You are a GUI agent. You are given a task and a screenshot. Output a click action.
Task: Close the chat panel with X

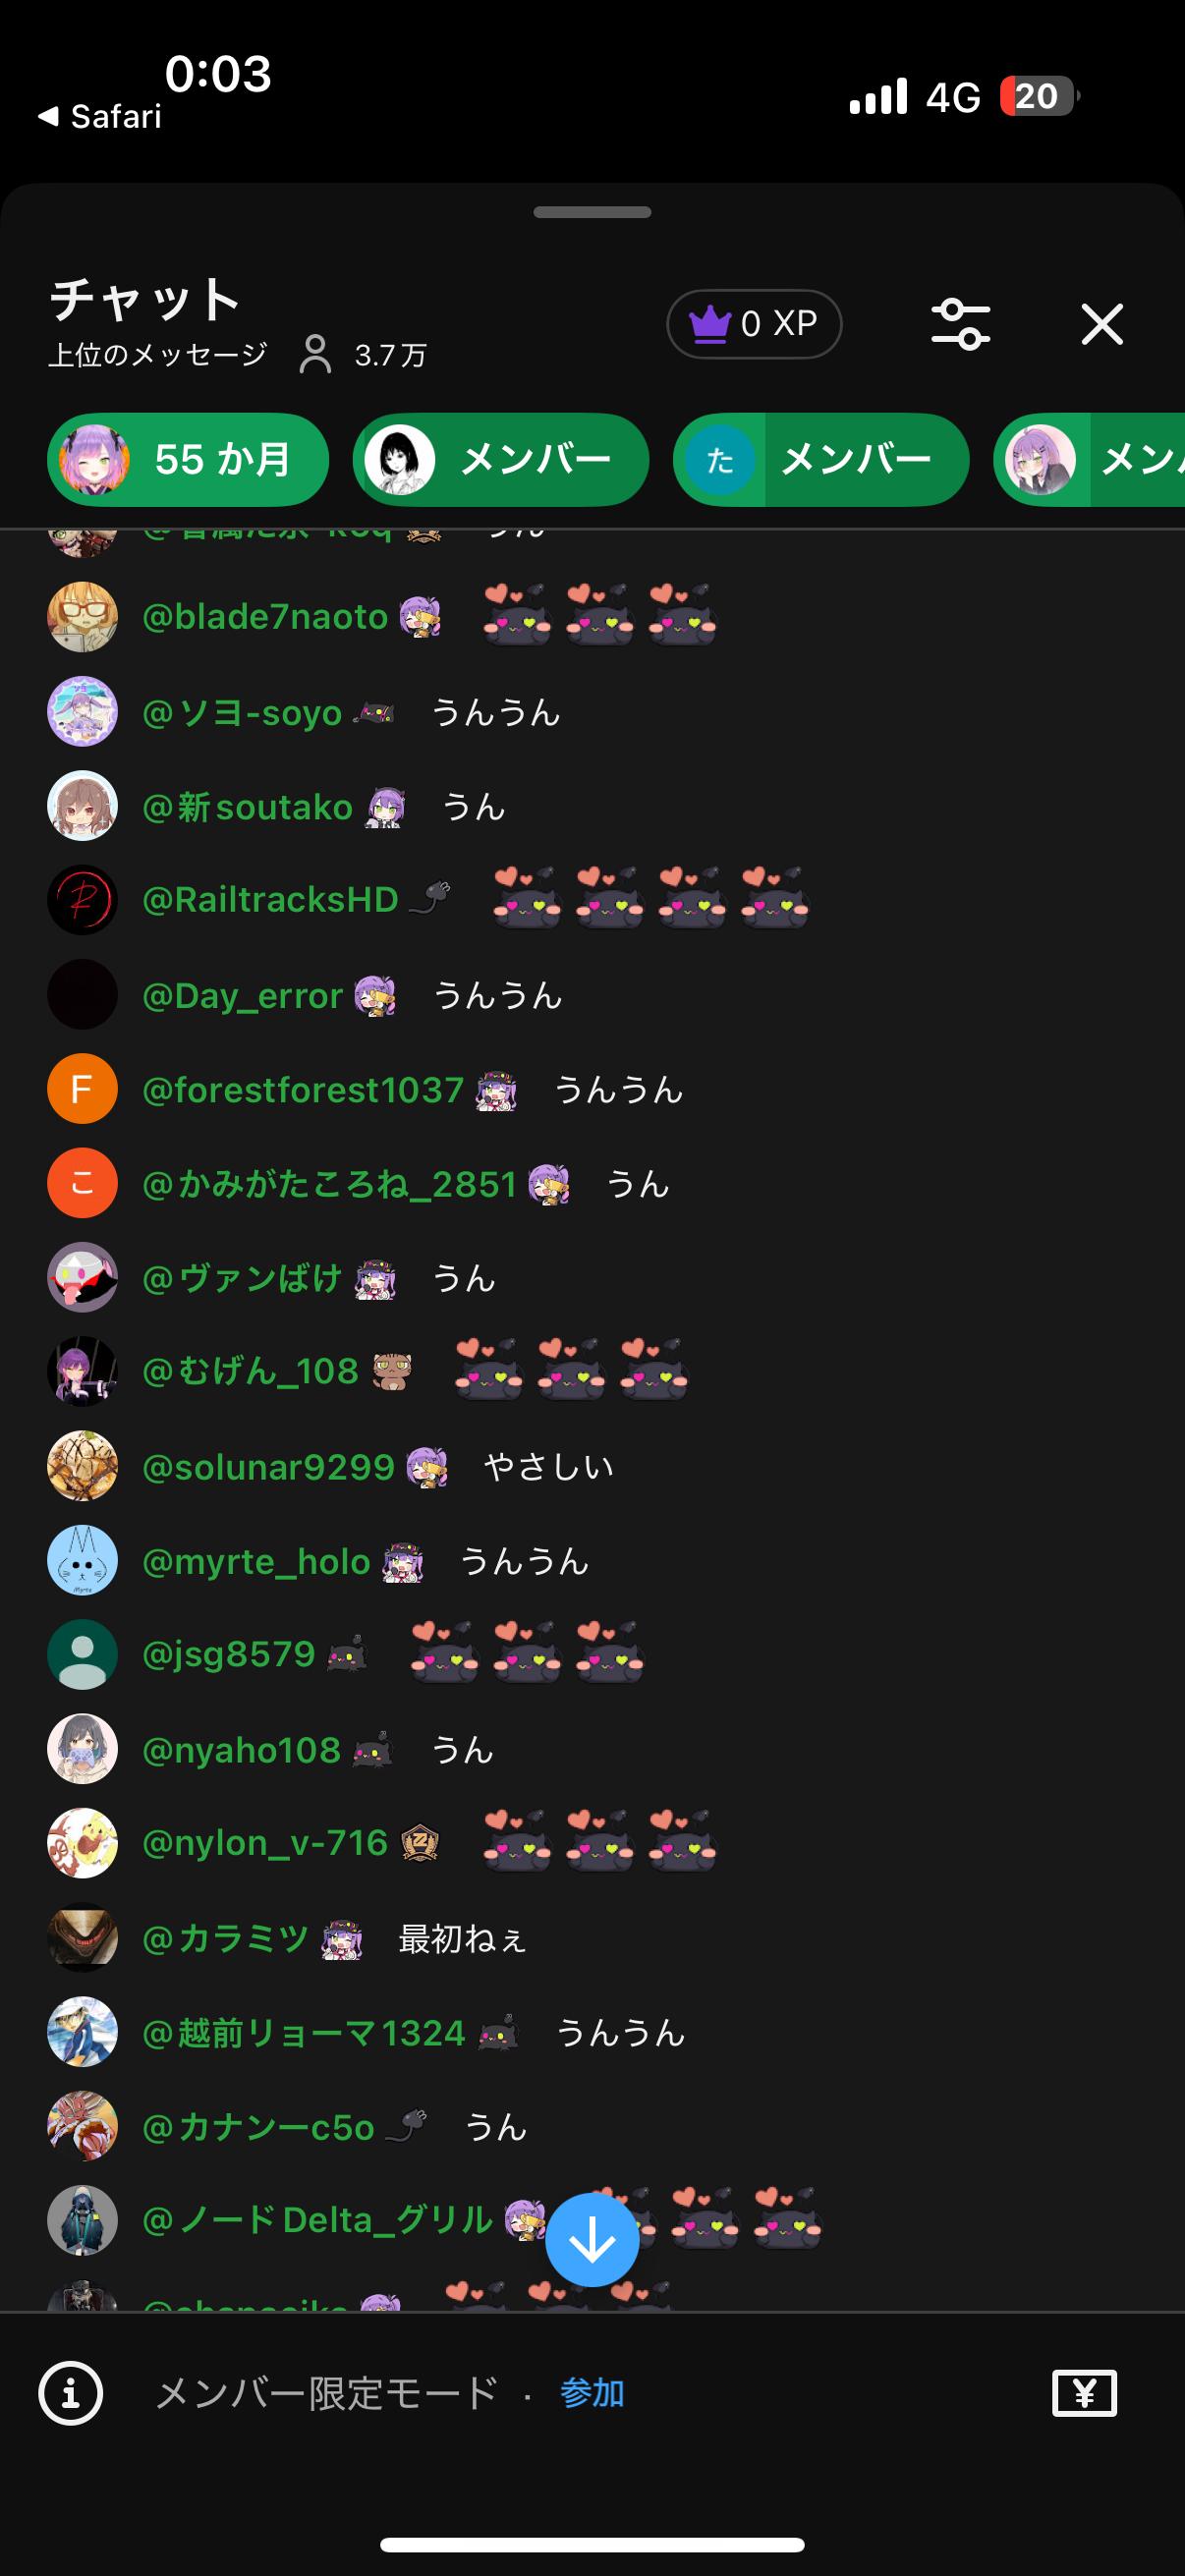[x=1102, y=324]
